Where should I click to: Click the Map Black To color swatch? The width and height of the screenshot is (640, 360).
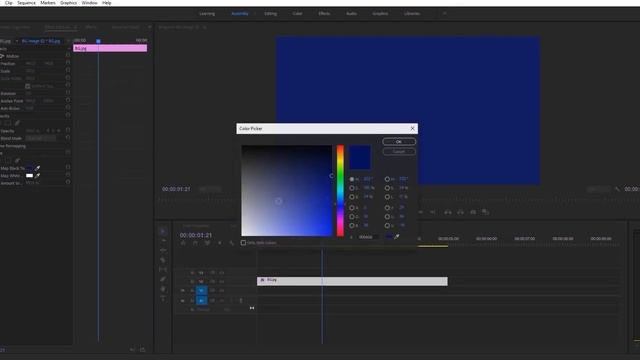pos(29,168)
